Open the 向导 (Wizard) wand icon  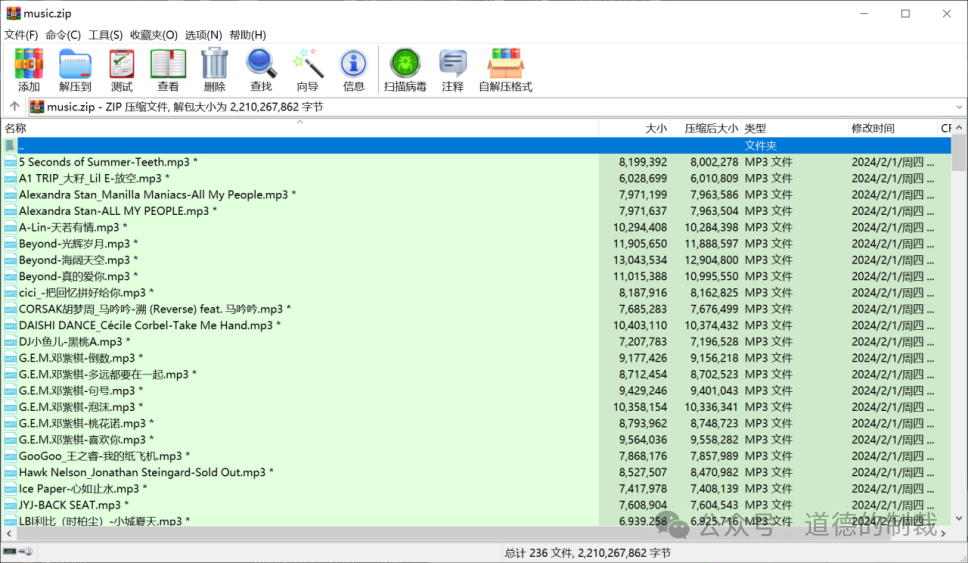(307, 64)
